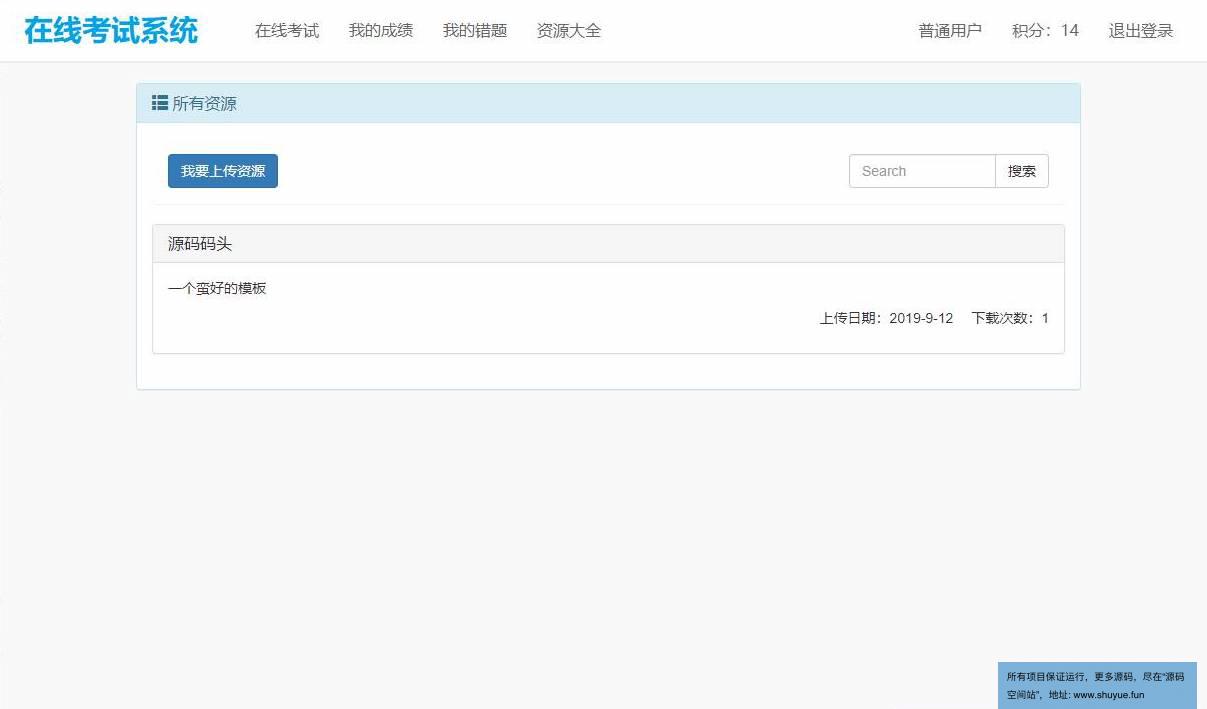Click the 所有资源 panel heading text
This screenshot has width=1207, height=709.
click(x=205, y=104)
